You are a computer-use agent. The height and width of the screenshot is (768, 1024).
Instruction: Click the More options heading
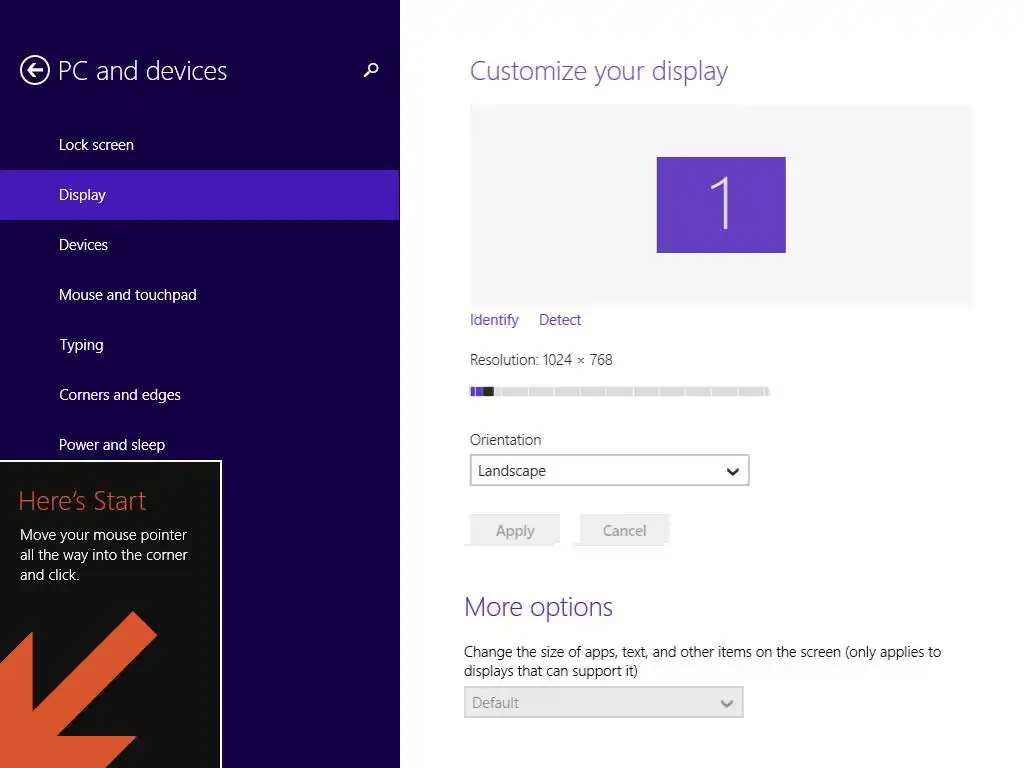click(x=538, y=607)
